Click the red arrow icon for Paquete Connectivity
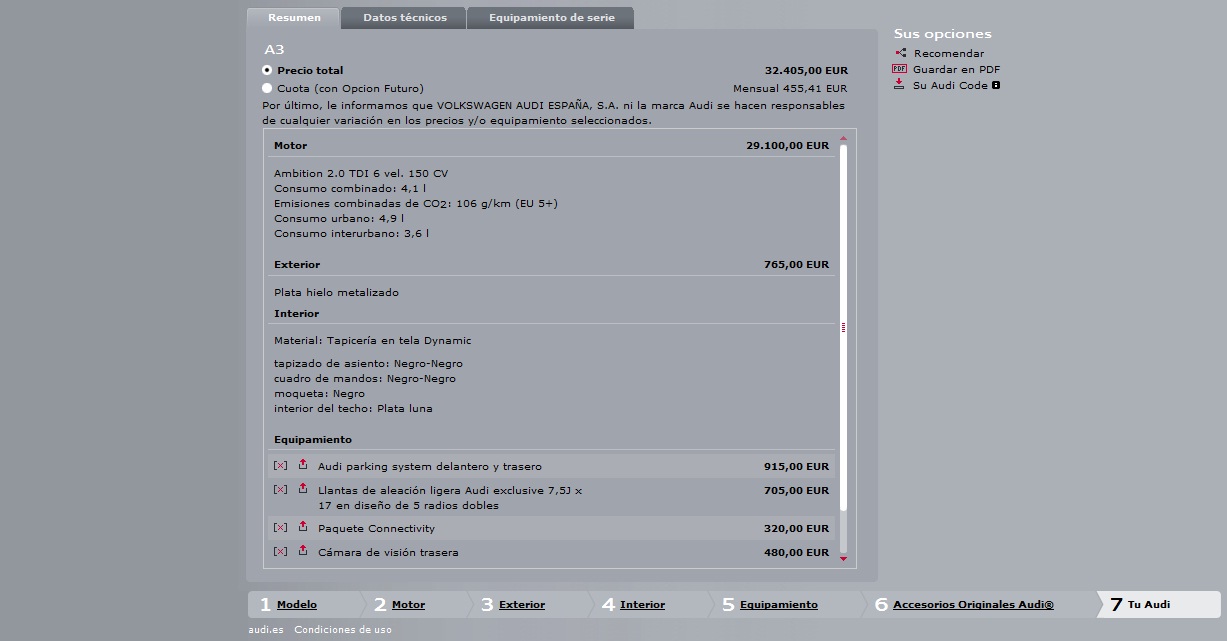 tap(303, 526)
